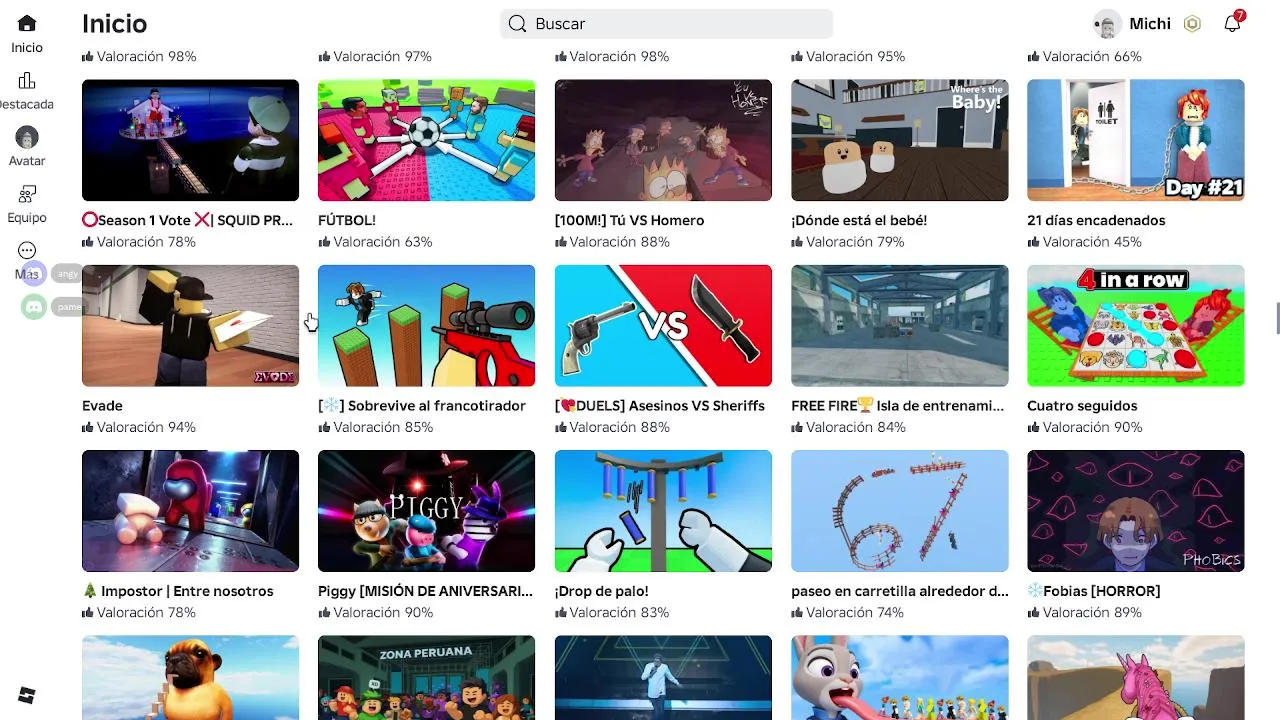1280x720 pixels.
Task: Open the FÚTBOL! game thumbnail
Action: click(x=426, y=140)
